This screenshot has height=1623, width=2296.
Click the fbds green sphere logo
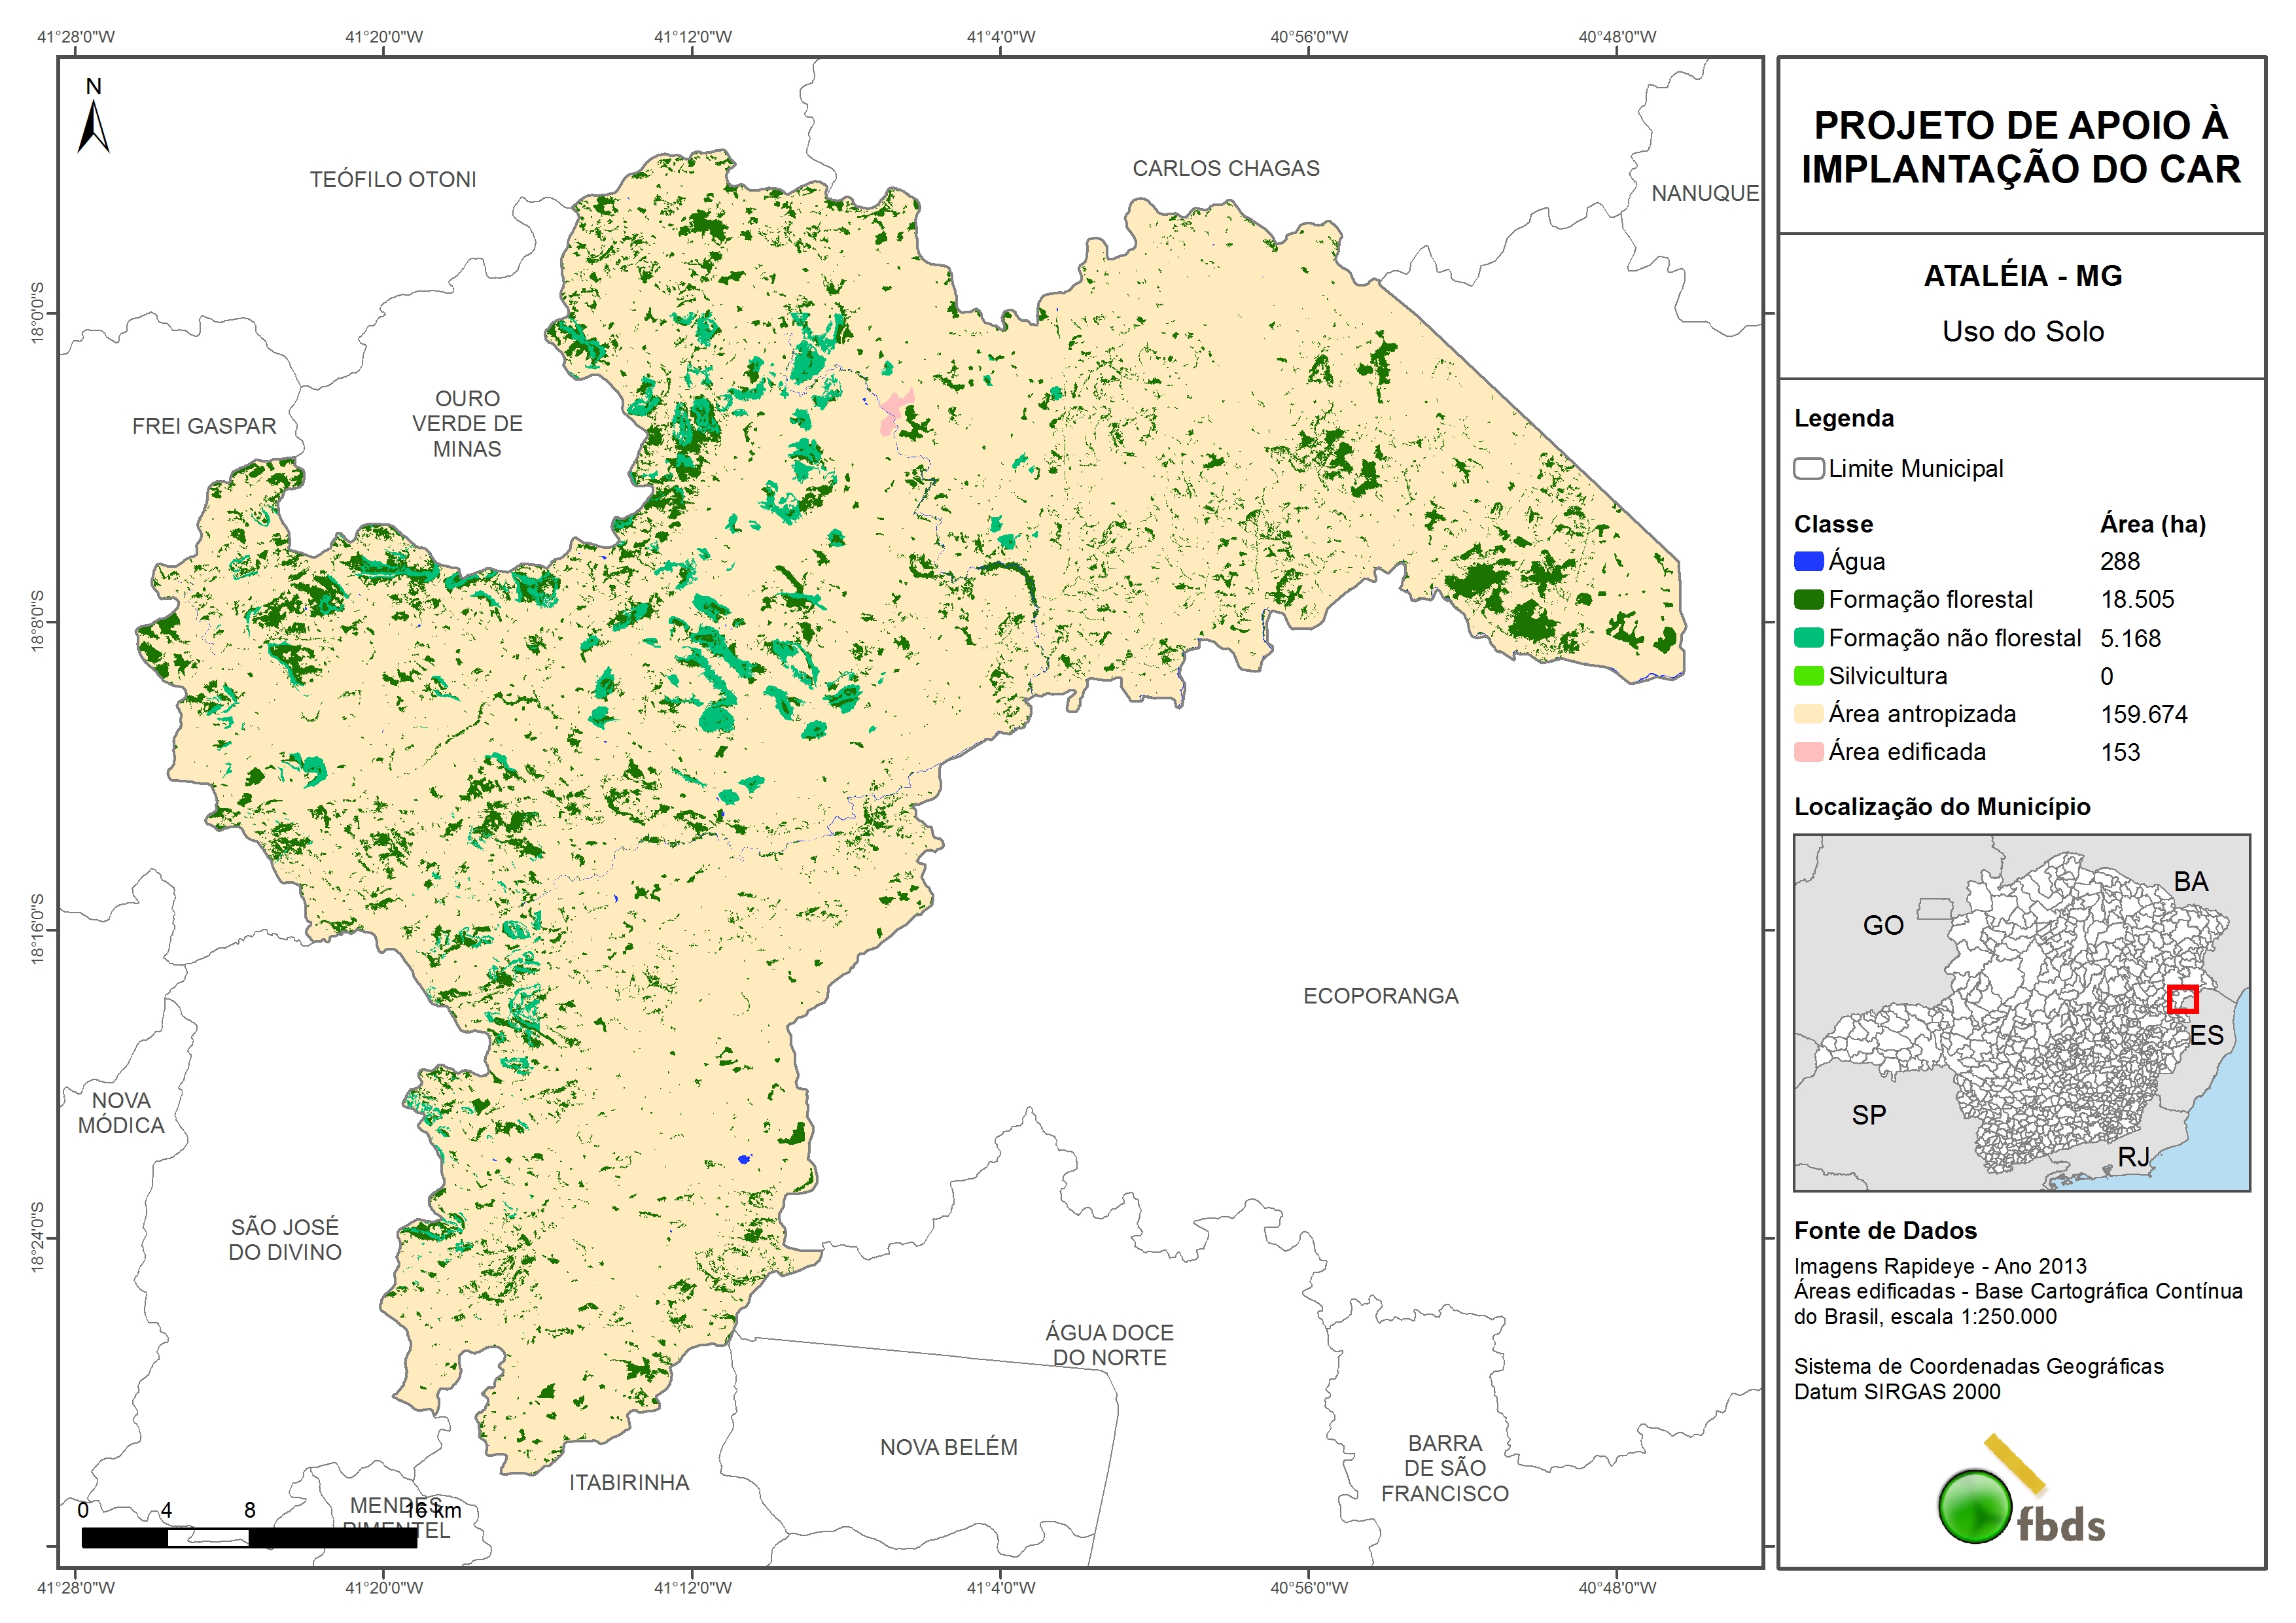pyautogui.click(x=1975, y=1506)
